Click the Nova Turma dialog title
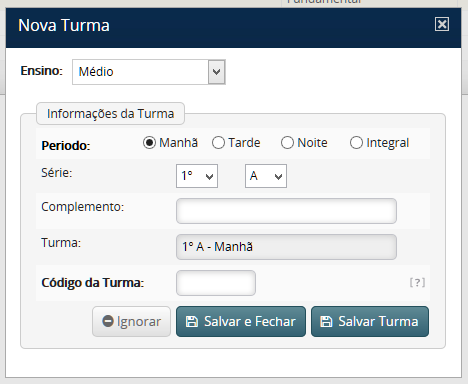The width and height of the screenshot is (468, 384). point(64,25)
